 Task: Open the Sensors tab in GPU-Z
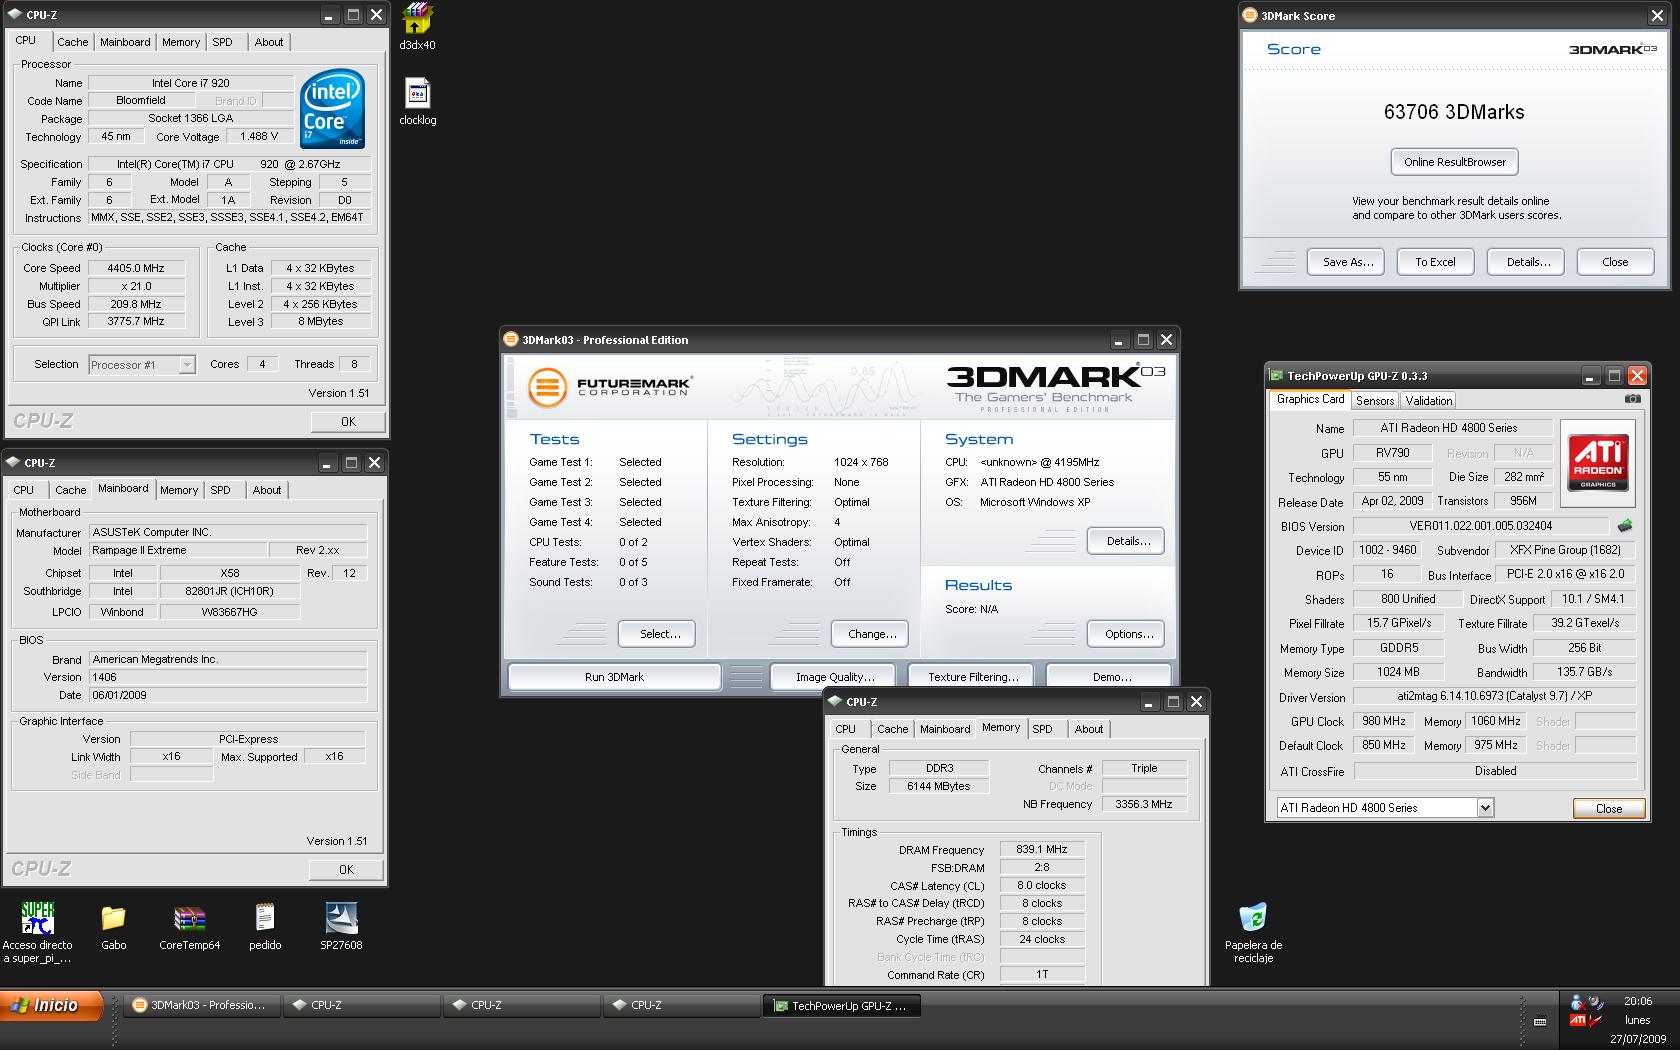tap(1375, 400)
